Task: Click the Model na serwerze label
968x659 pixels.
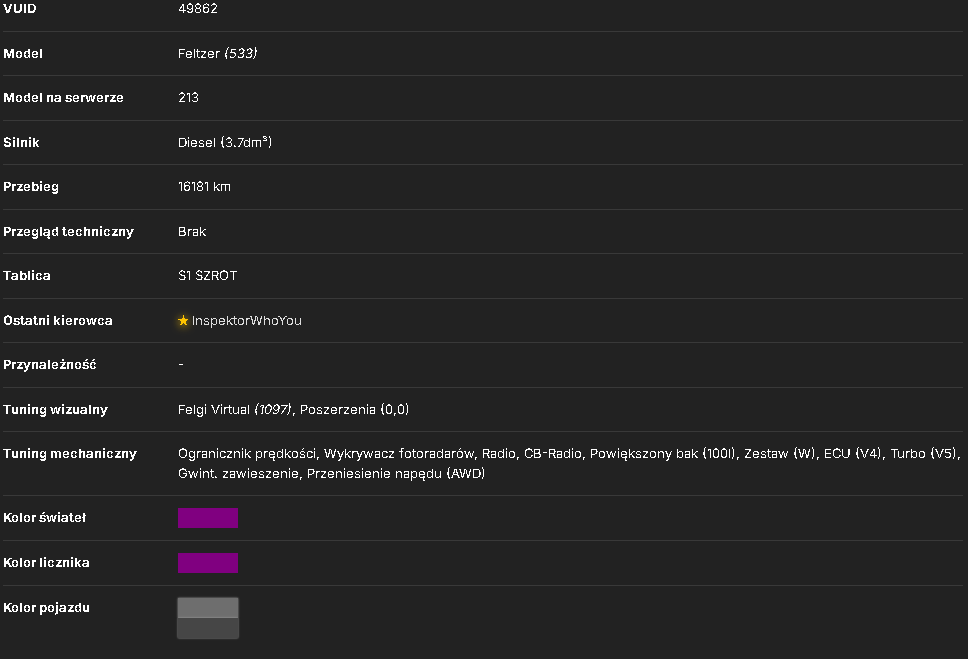Action: [x=64, y=98]
